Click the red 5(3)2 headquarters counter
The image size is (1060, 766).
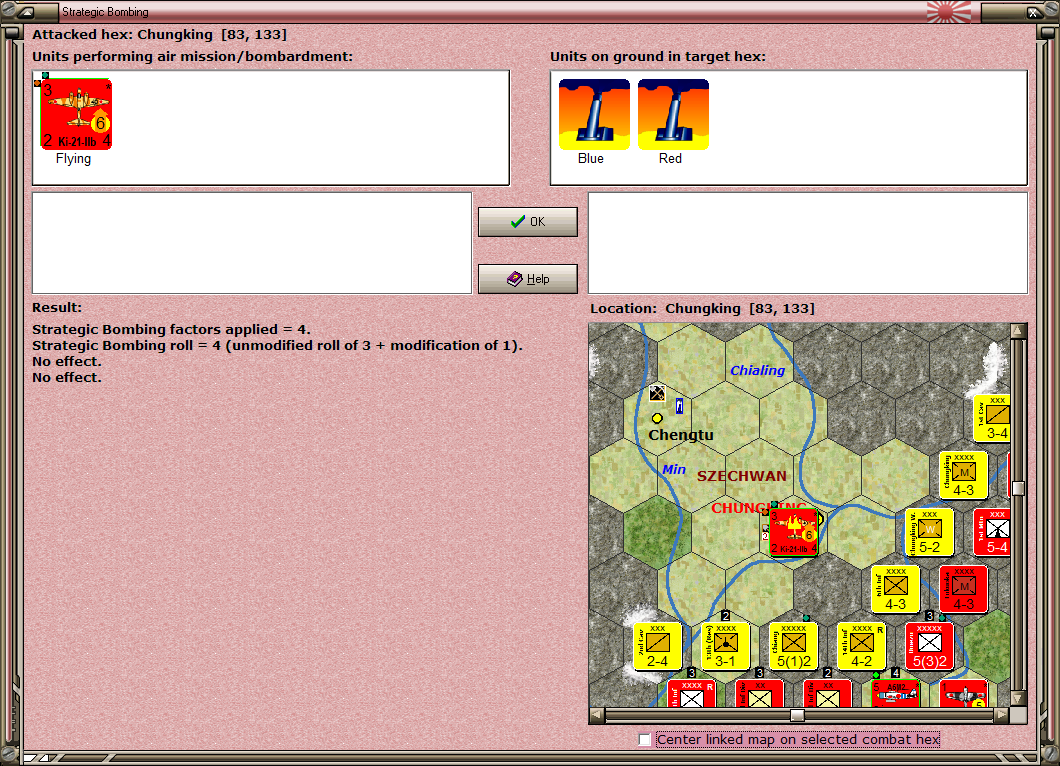[930, 647]
